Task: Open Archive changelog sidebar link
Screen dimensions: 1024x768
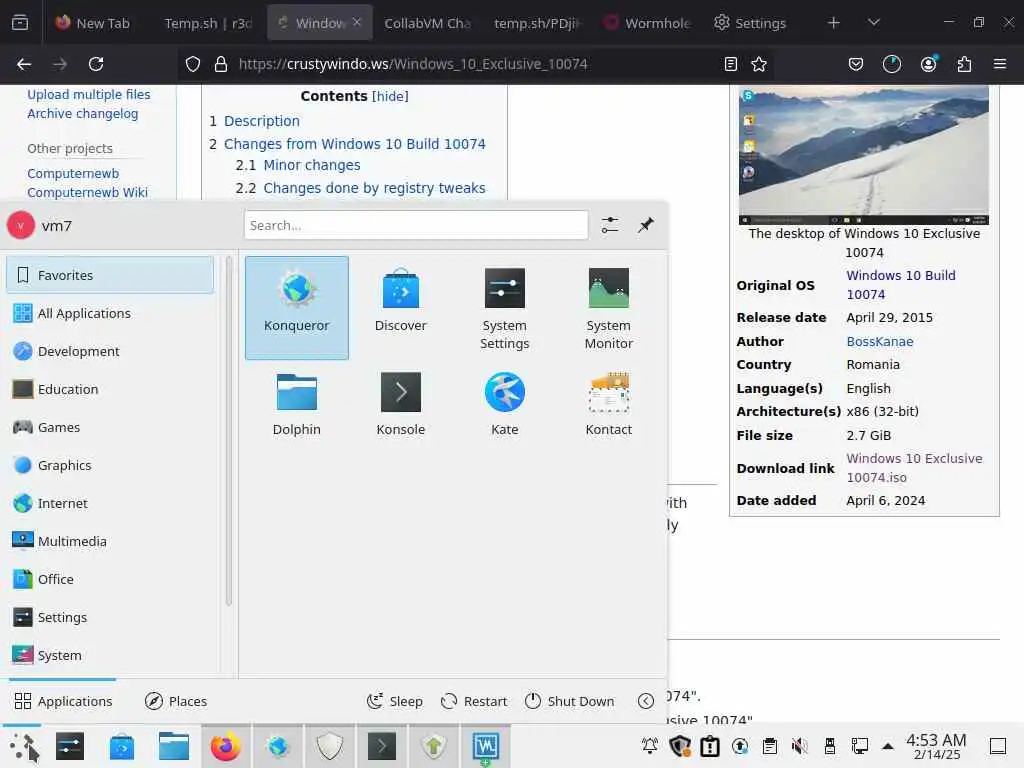Action: (x=82, y=114)
